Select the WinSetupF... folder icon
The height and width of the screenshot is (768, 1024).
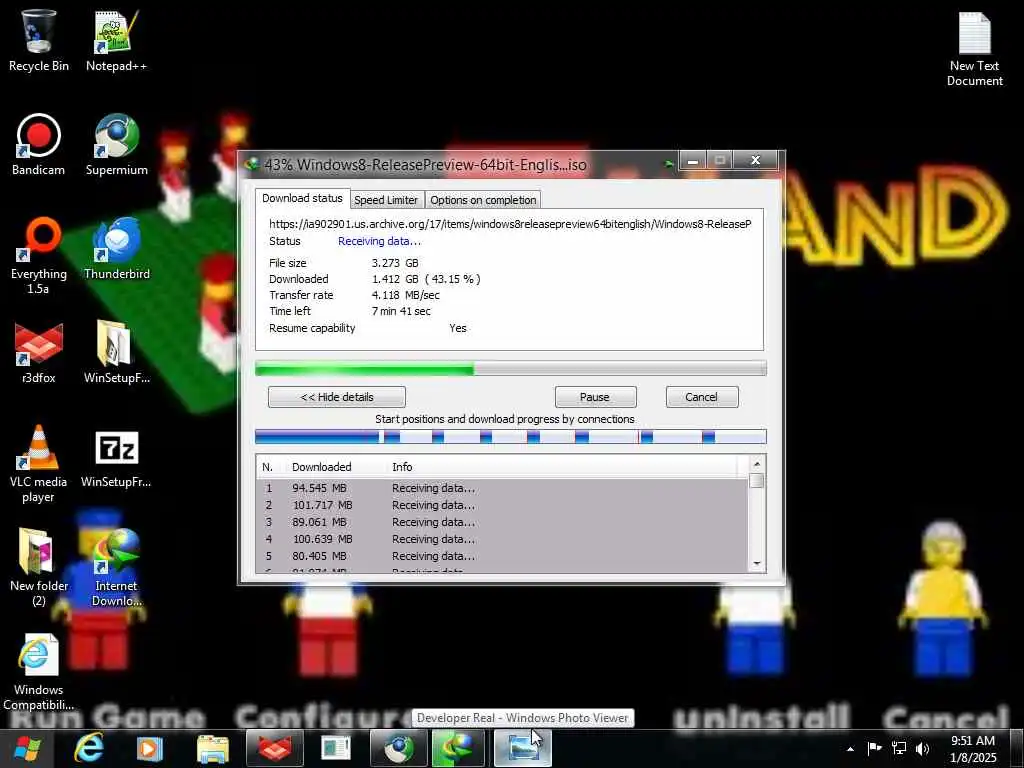116,353
